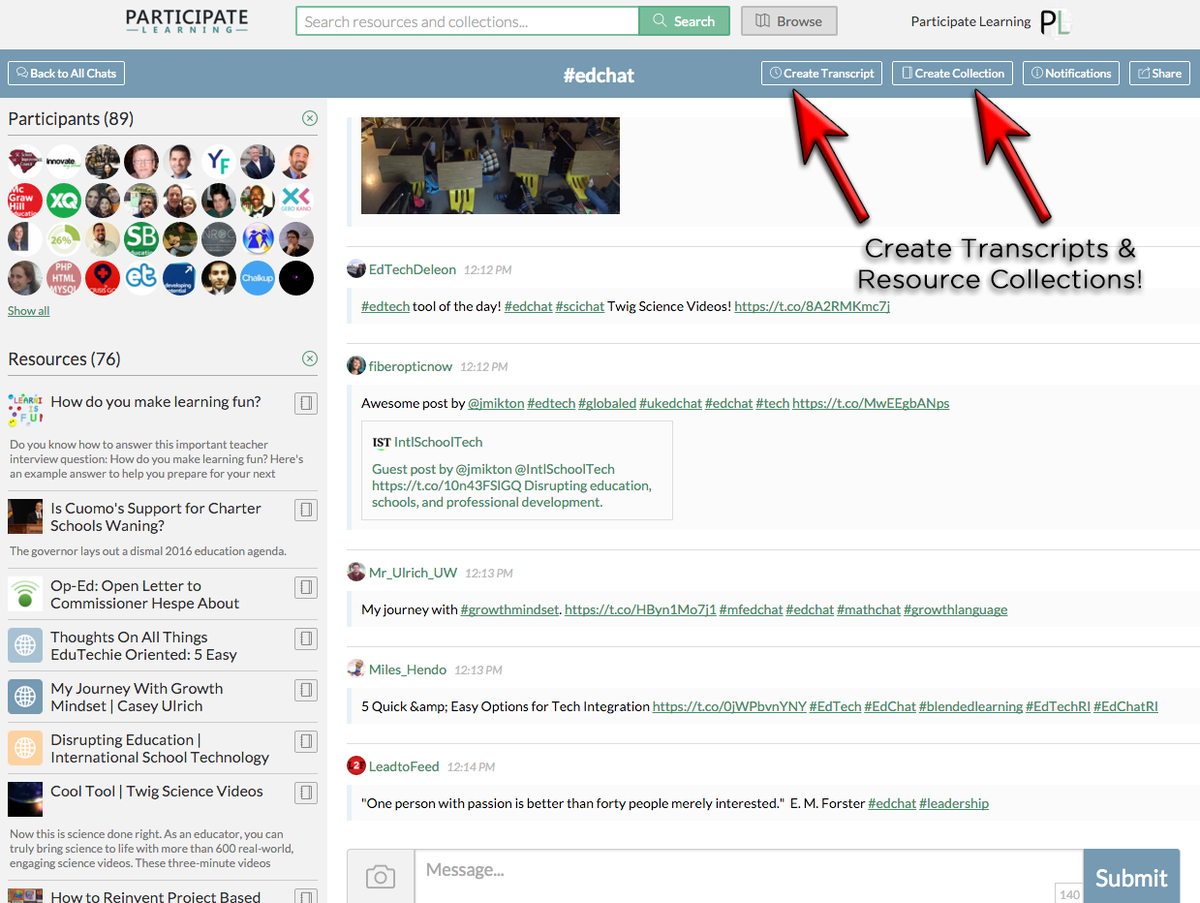The width and height of the screenshot is (1200, 903).
Task: Open the classroom photo thumbnail in chat
Action: pyautogui.click(x=490, y=165)
